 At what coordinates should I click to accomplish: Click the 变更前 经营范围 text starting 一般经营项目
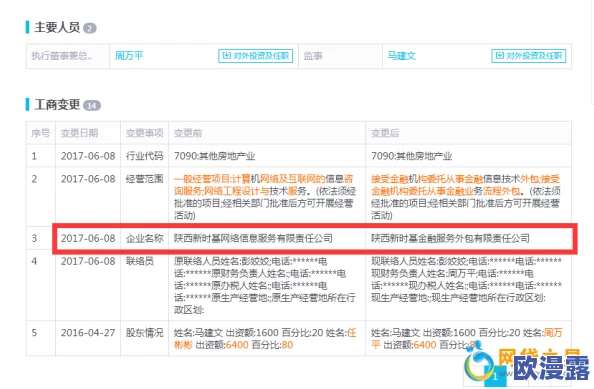[x=265, y=197]
